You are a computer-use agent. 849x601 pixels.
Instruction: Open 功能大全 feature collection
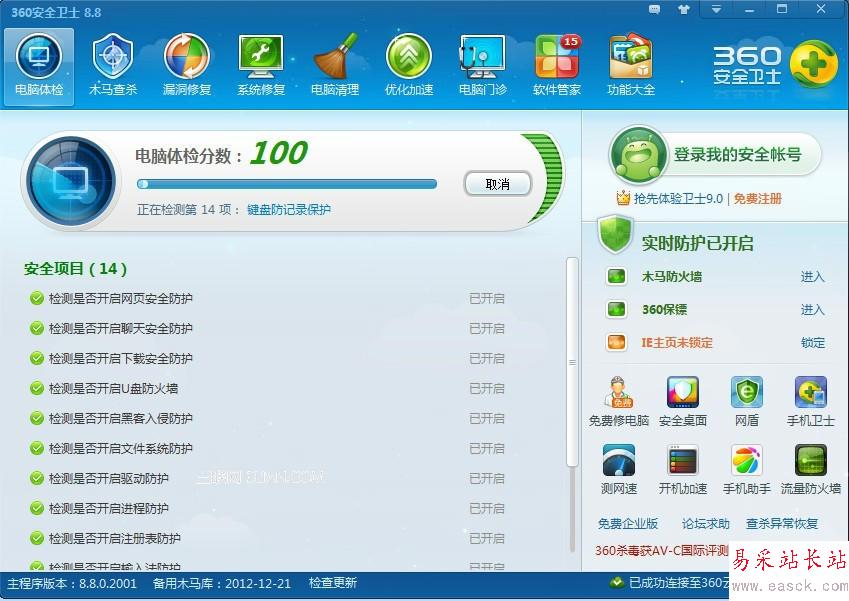[631, 67]
